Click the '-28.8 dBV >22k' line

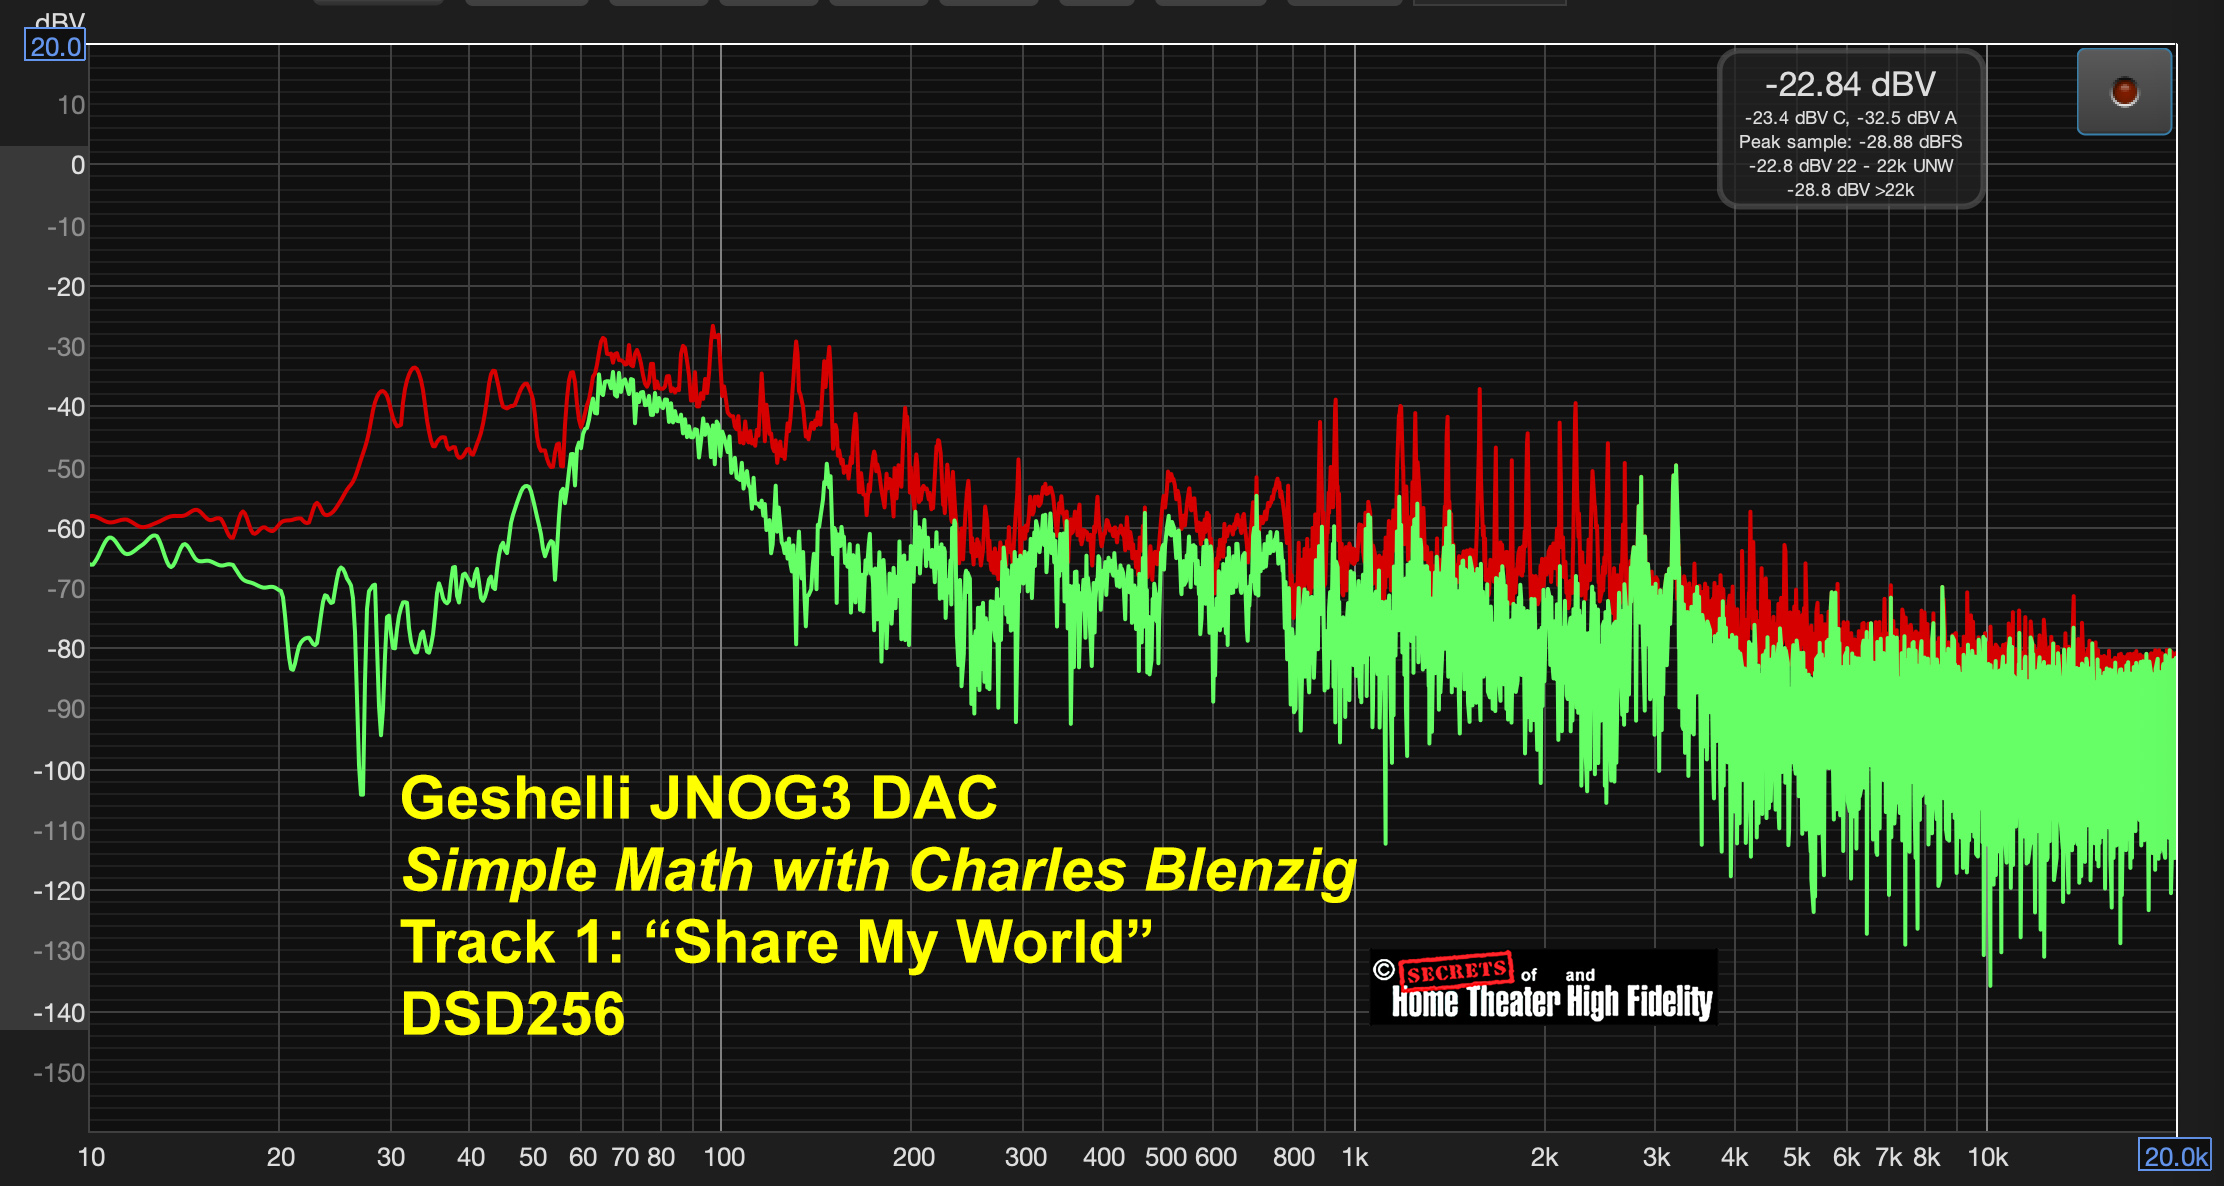1850,190
